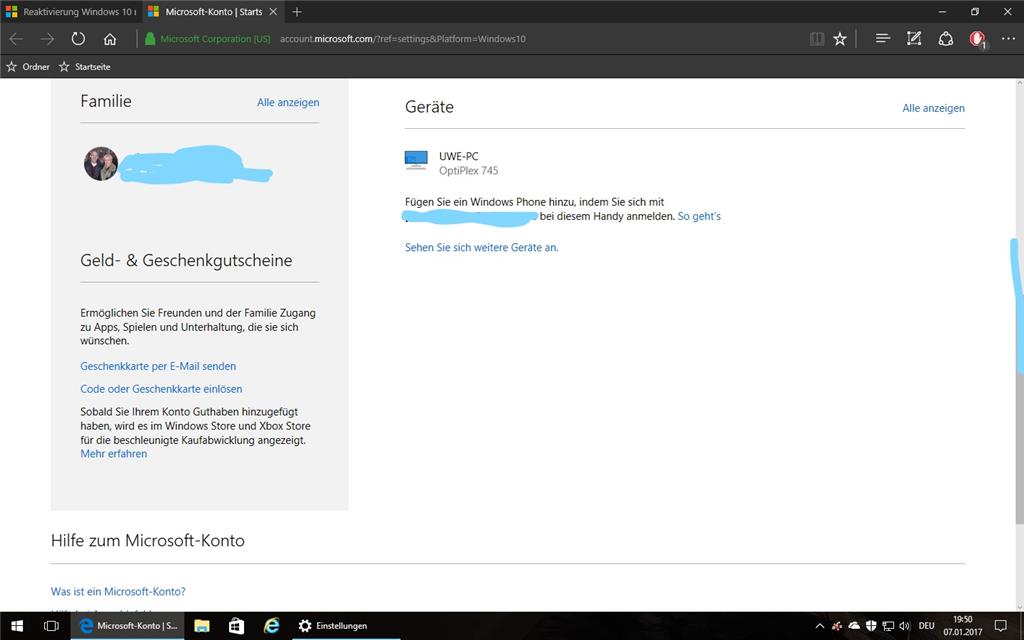This screenshot has width=1024, height=640.
Task: Click the So geht's link
Action: pos(699,216)
